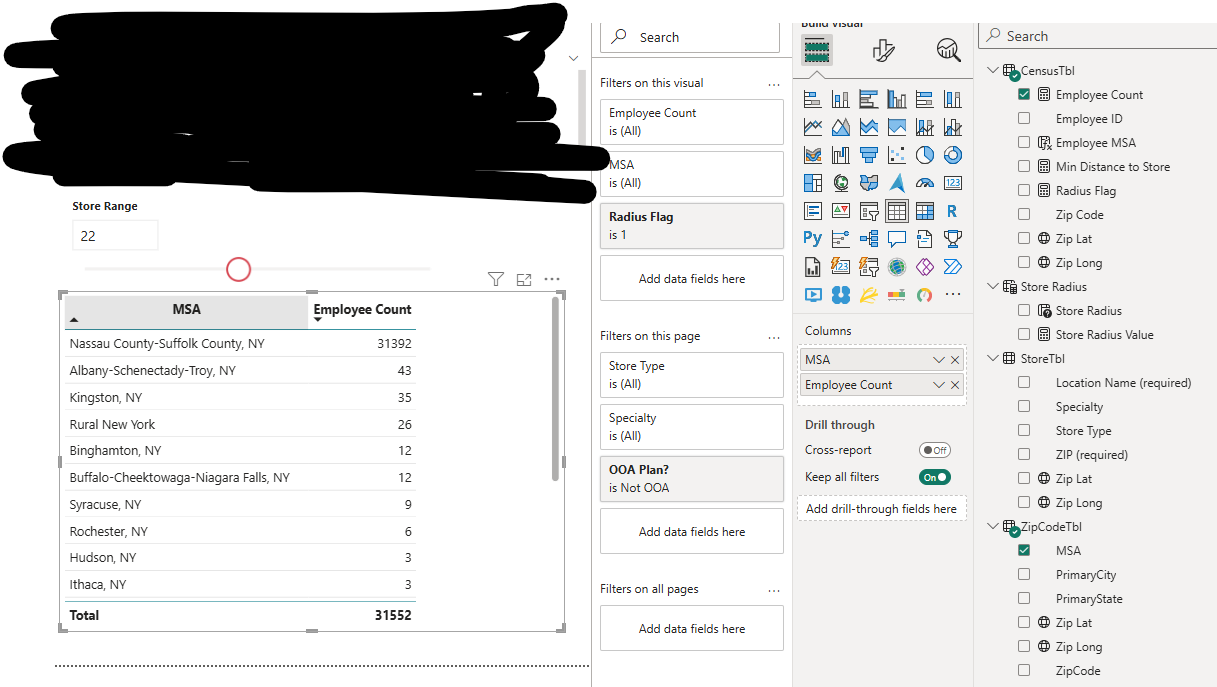Choose the gauge visual
The image size is (1217, 687).
tap(924, 183)
